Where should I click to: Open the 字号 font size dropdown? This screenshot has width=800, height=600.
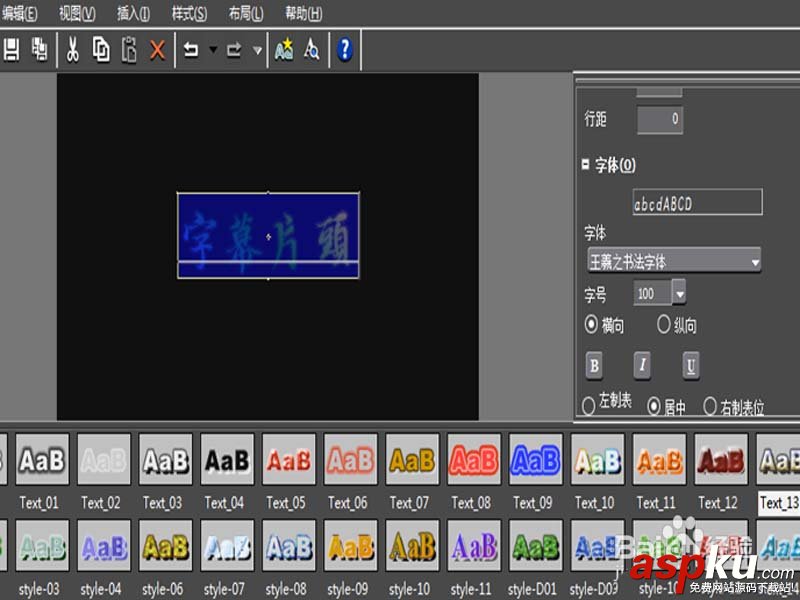click(x=681, y=294)
